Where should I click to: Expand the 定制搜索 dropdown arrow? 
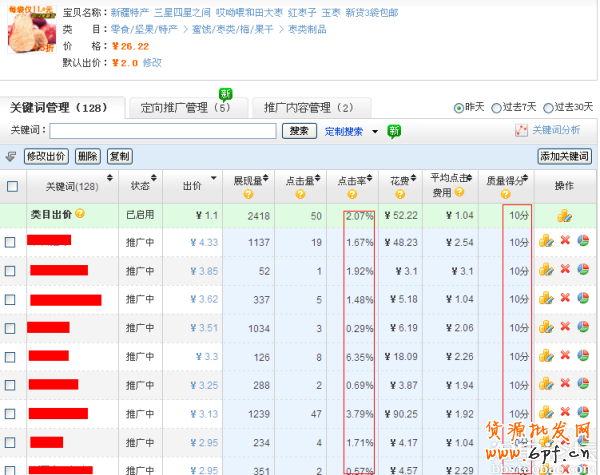tap(375, 131)
